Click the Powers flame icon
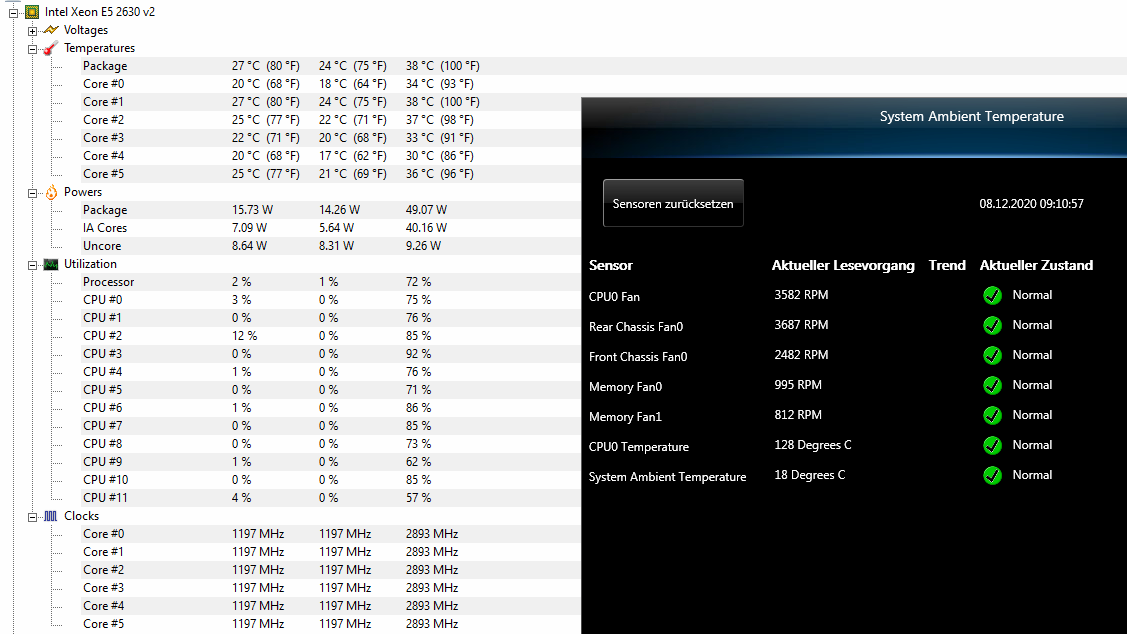Image resolution: width=1127 pixels, height=634 pixels. 50,192
